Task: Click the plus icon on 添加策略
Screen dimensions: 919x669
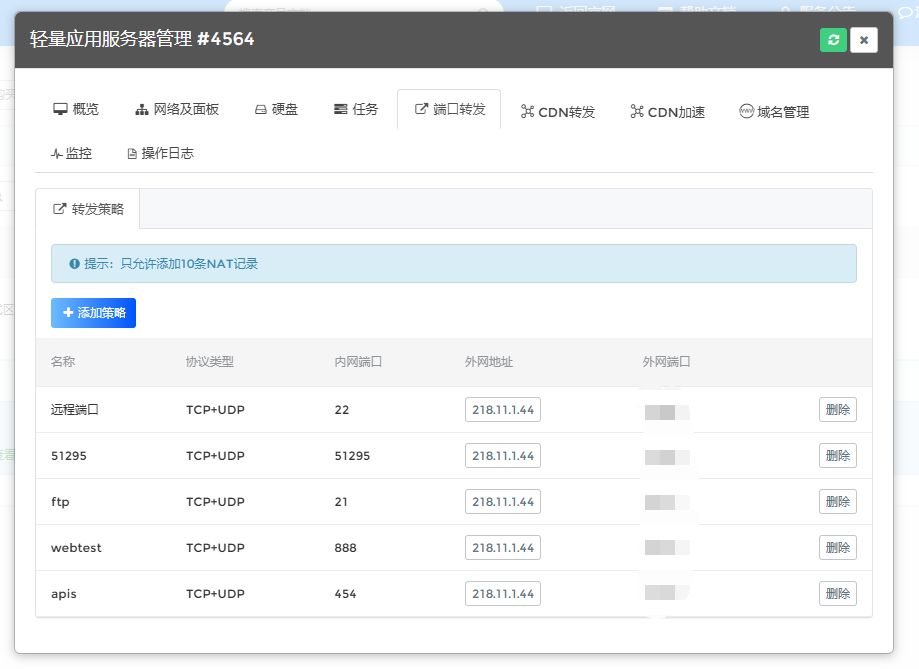Action: coord(68,313)
